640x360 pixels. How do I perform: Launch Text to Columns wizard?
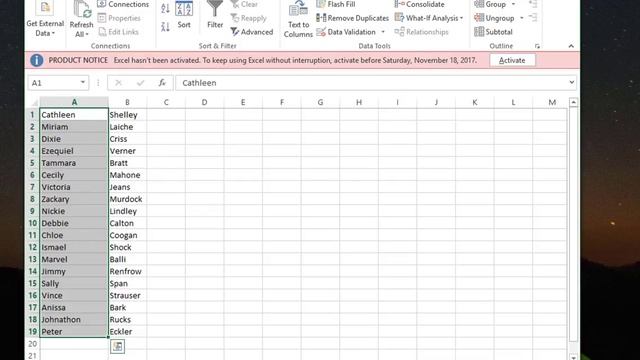click(x=298, y=20)
